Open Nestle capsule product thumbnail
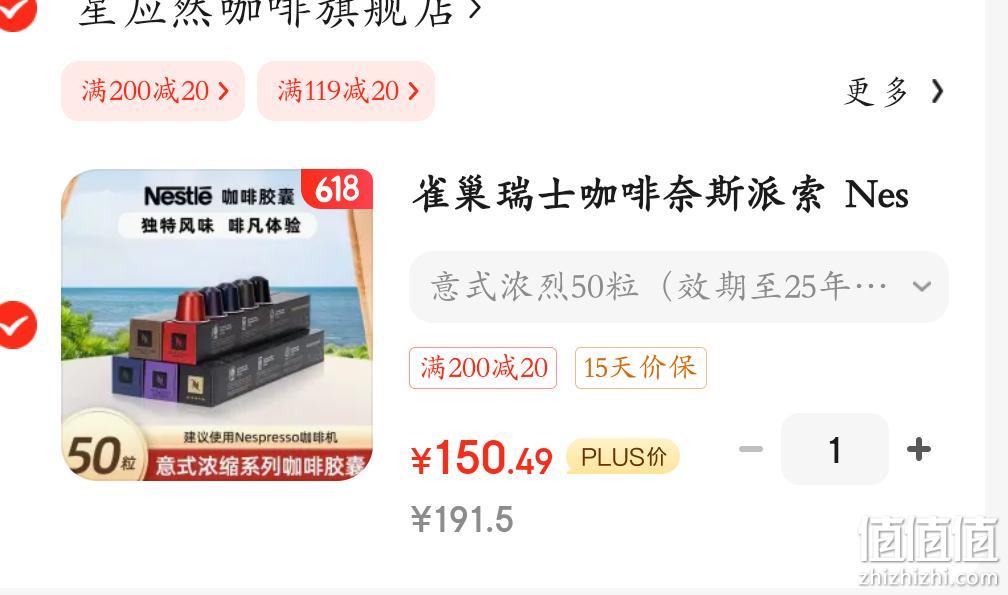This screenshot has width=1008, height=595. coord(217,324)
